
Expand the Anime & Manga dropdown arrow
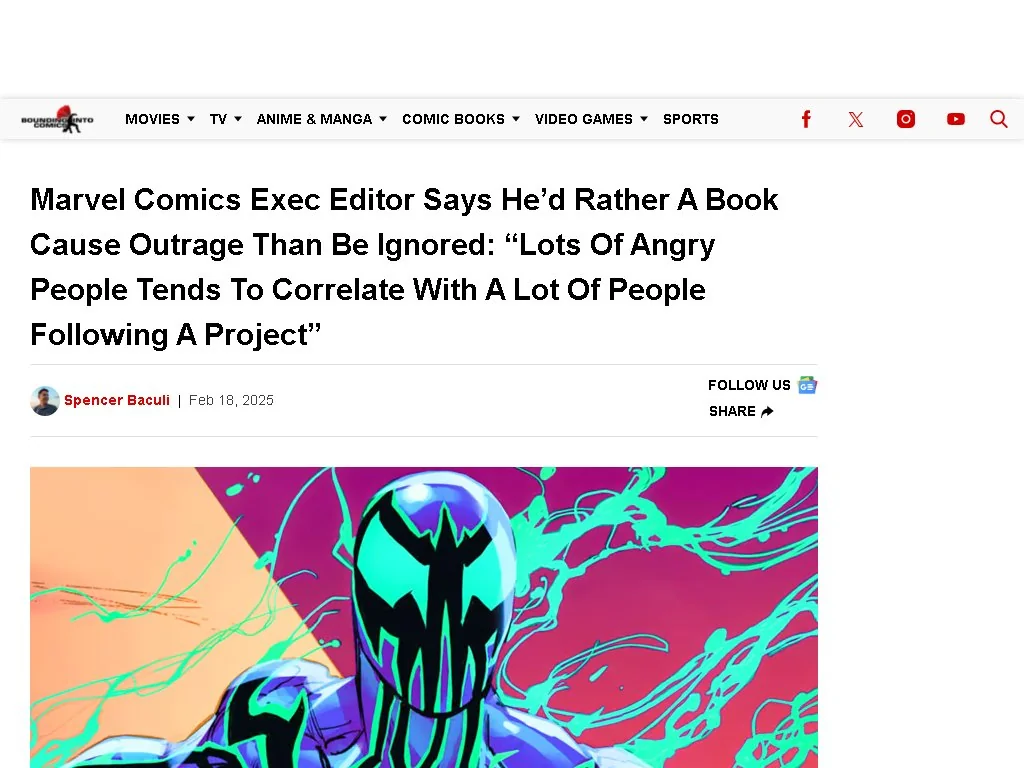coord(383,119)
